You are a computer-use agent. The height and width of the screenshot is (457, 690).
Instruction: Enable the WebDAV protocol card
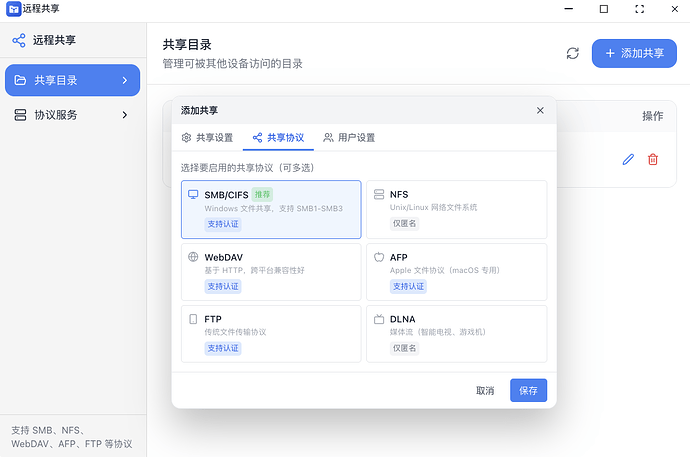tap(271, 272)
